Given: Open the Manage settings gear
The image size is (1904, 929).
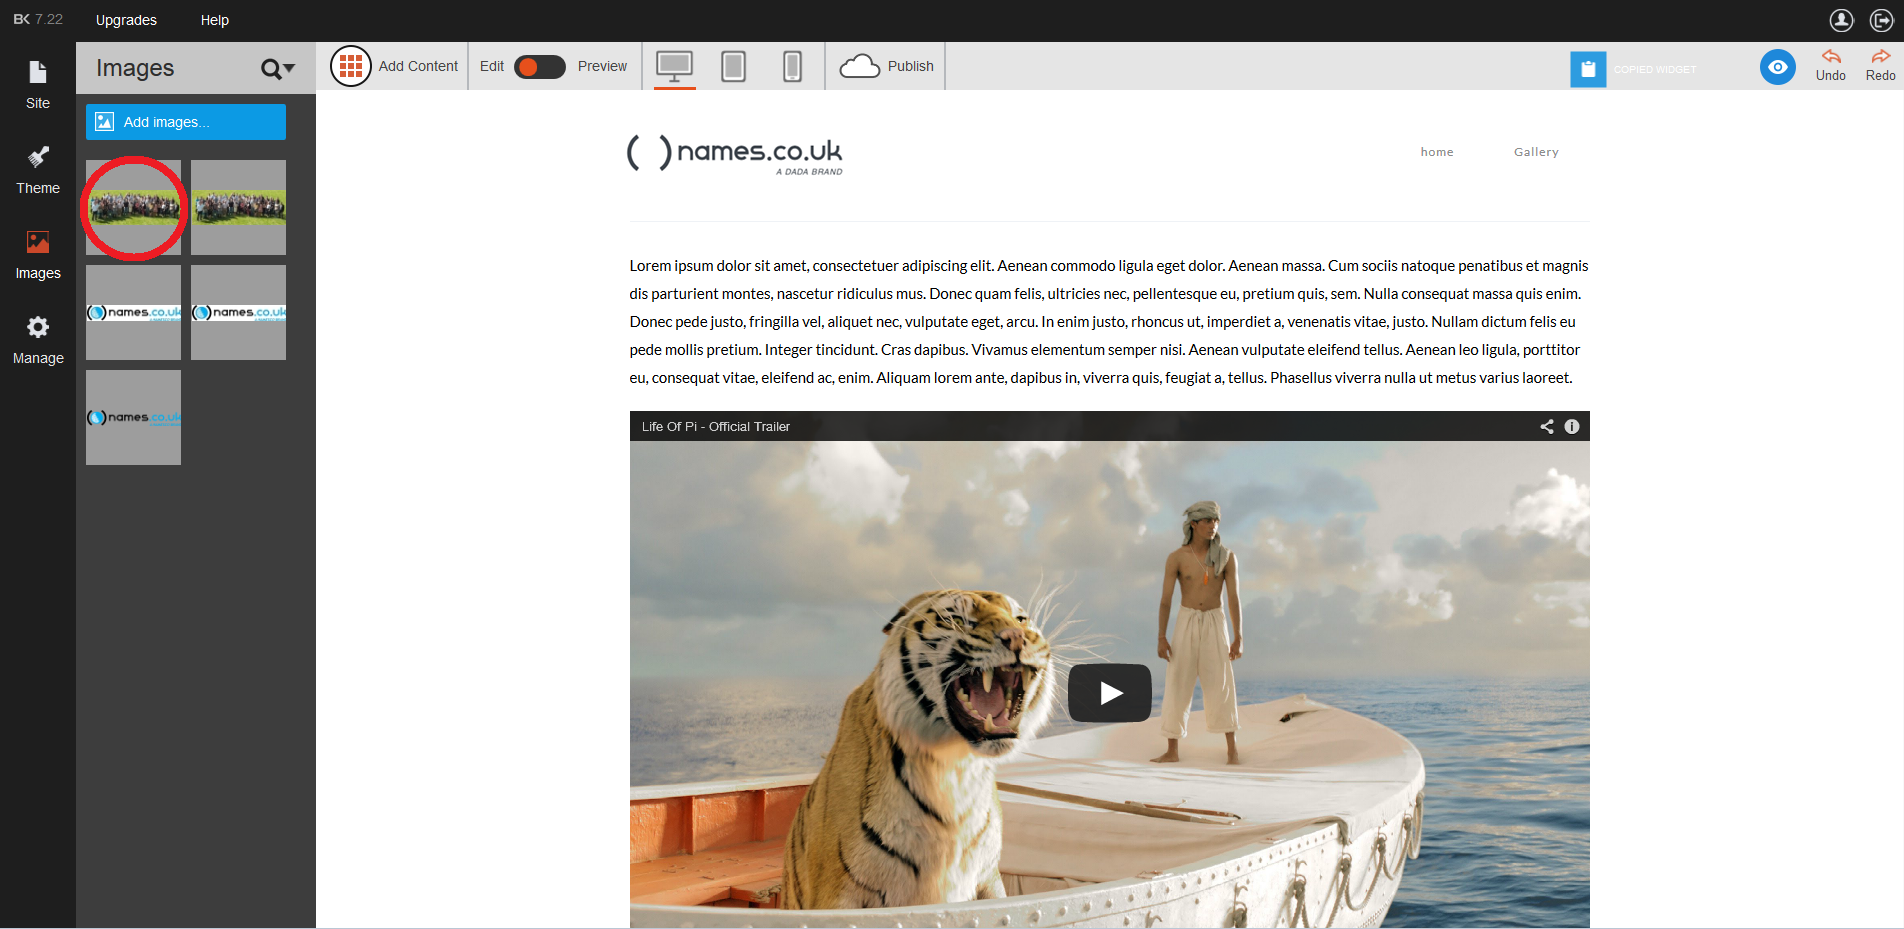Looking at the screenshot, I should coord(38,340).
